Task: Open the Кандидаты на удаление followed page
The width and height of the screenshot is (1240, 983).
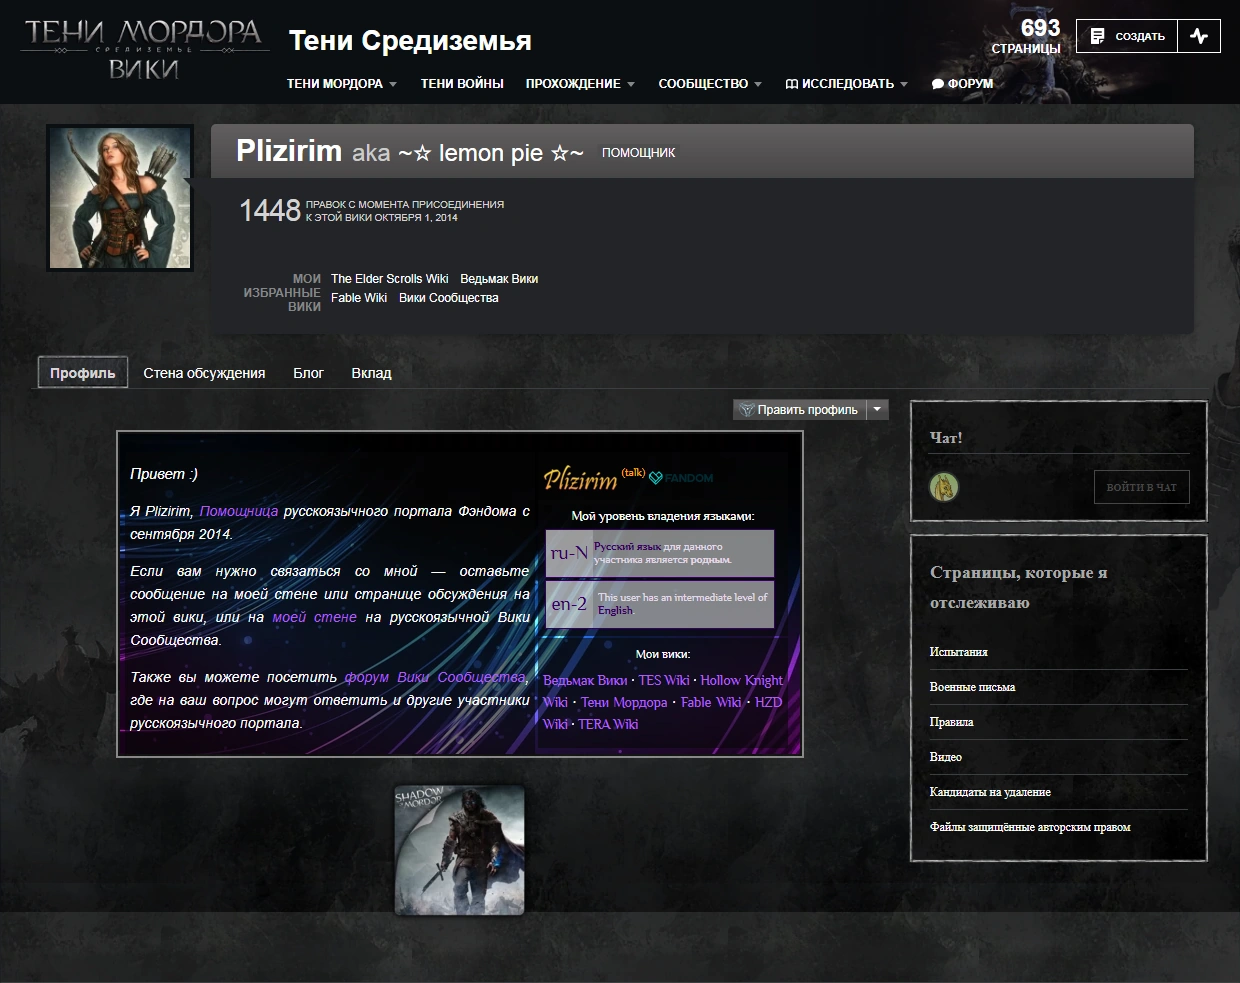Action: tap(990, 792)
